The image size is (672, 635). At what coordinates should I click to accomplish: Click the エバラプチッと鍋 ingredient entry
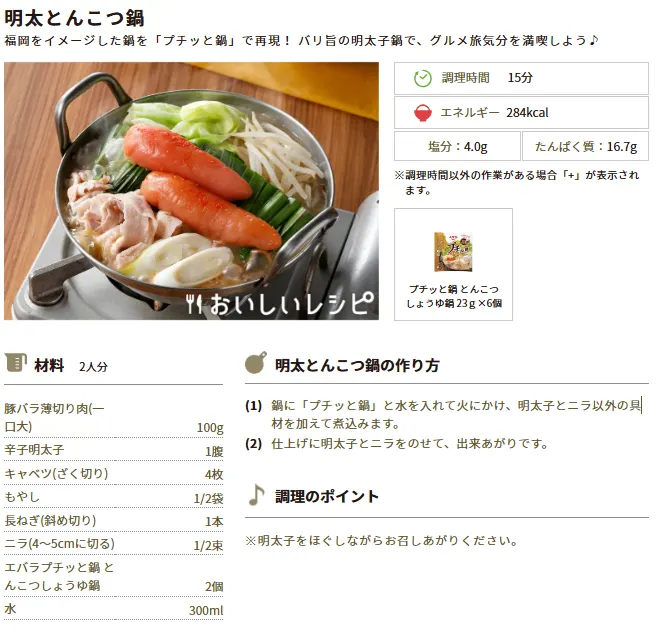coord(114,576)
